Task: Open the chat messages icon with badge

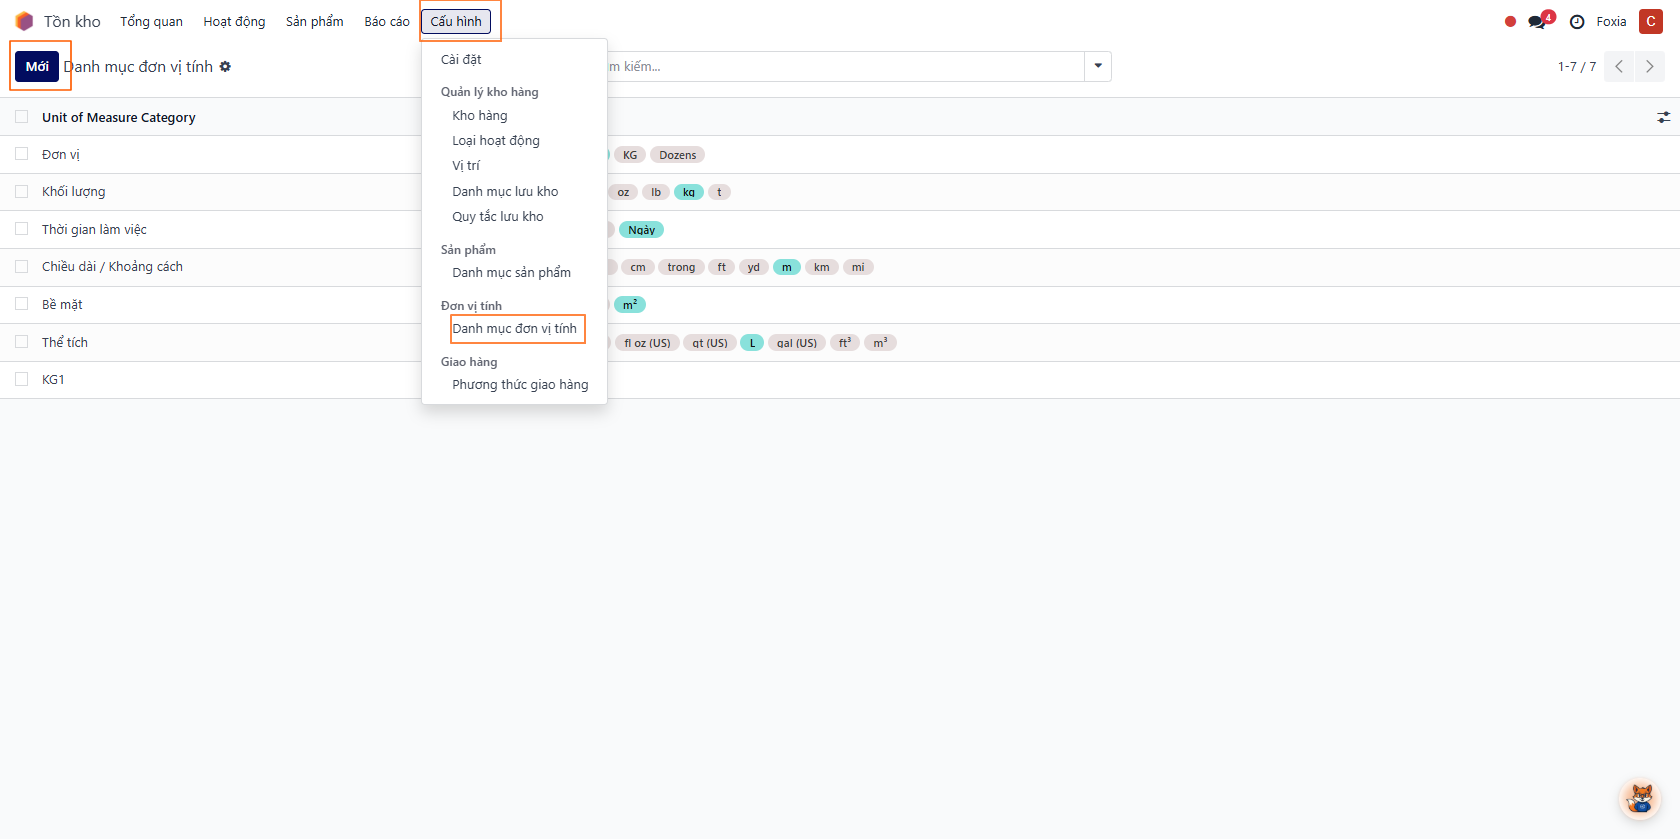Action: click(1537, 22)
